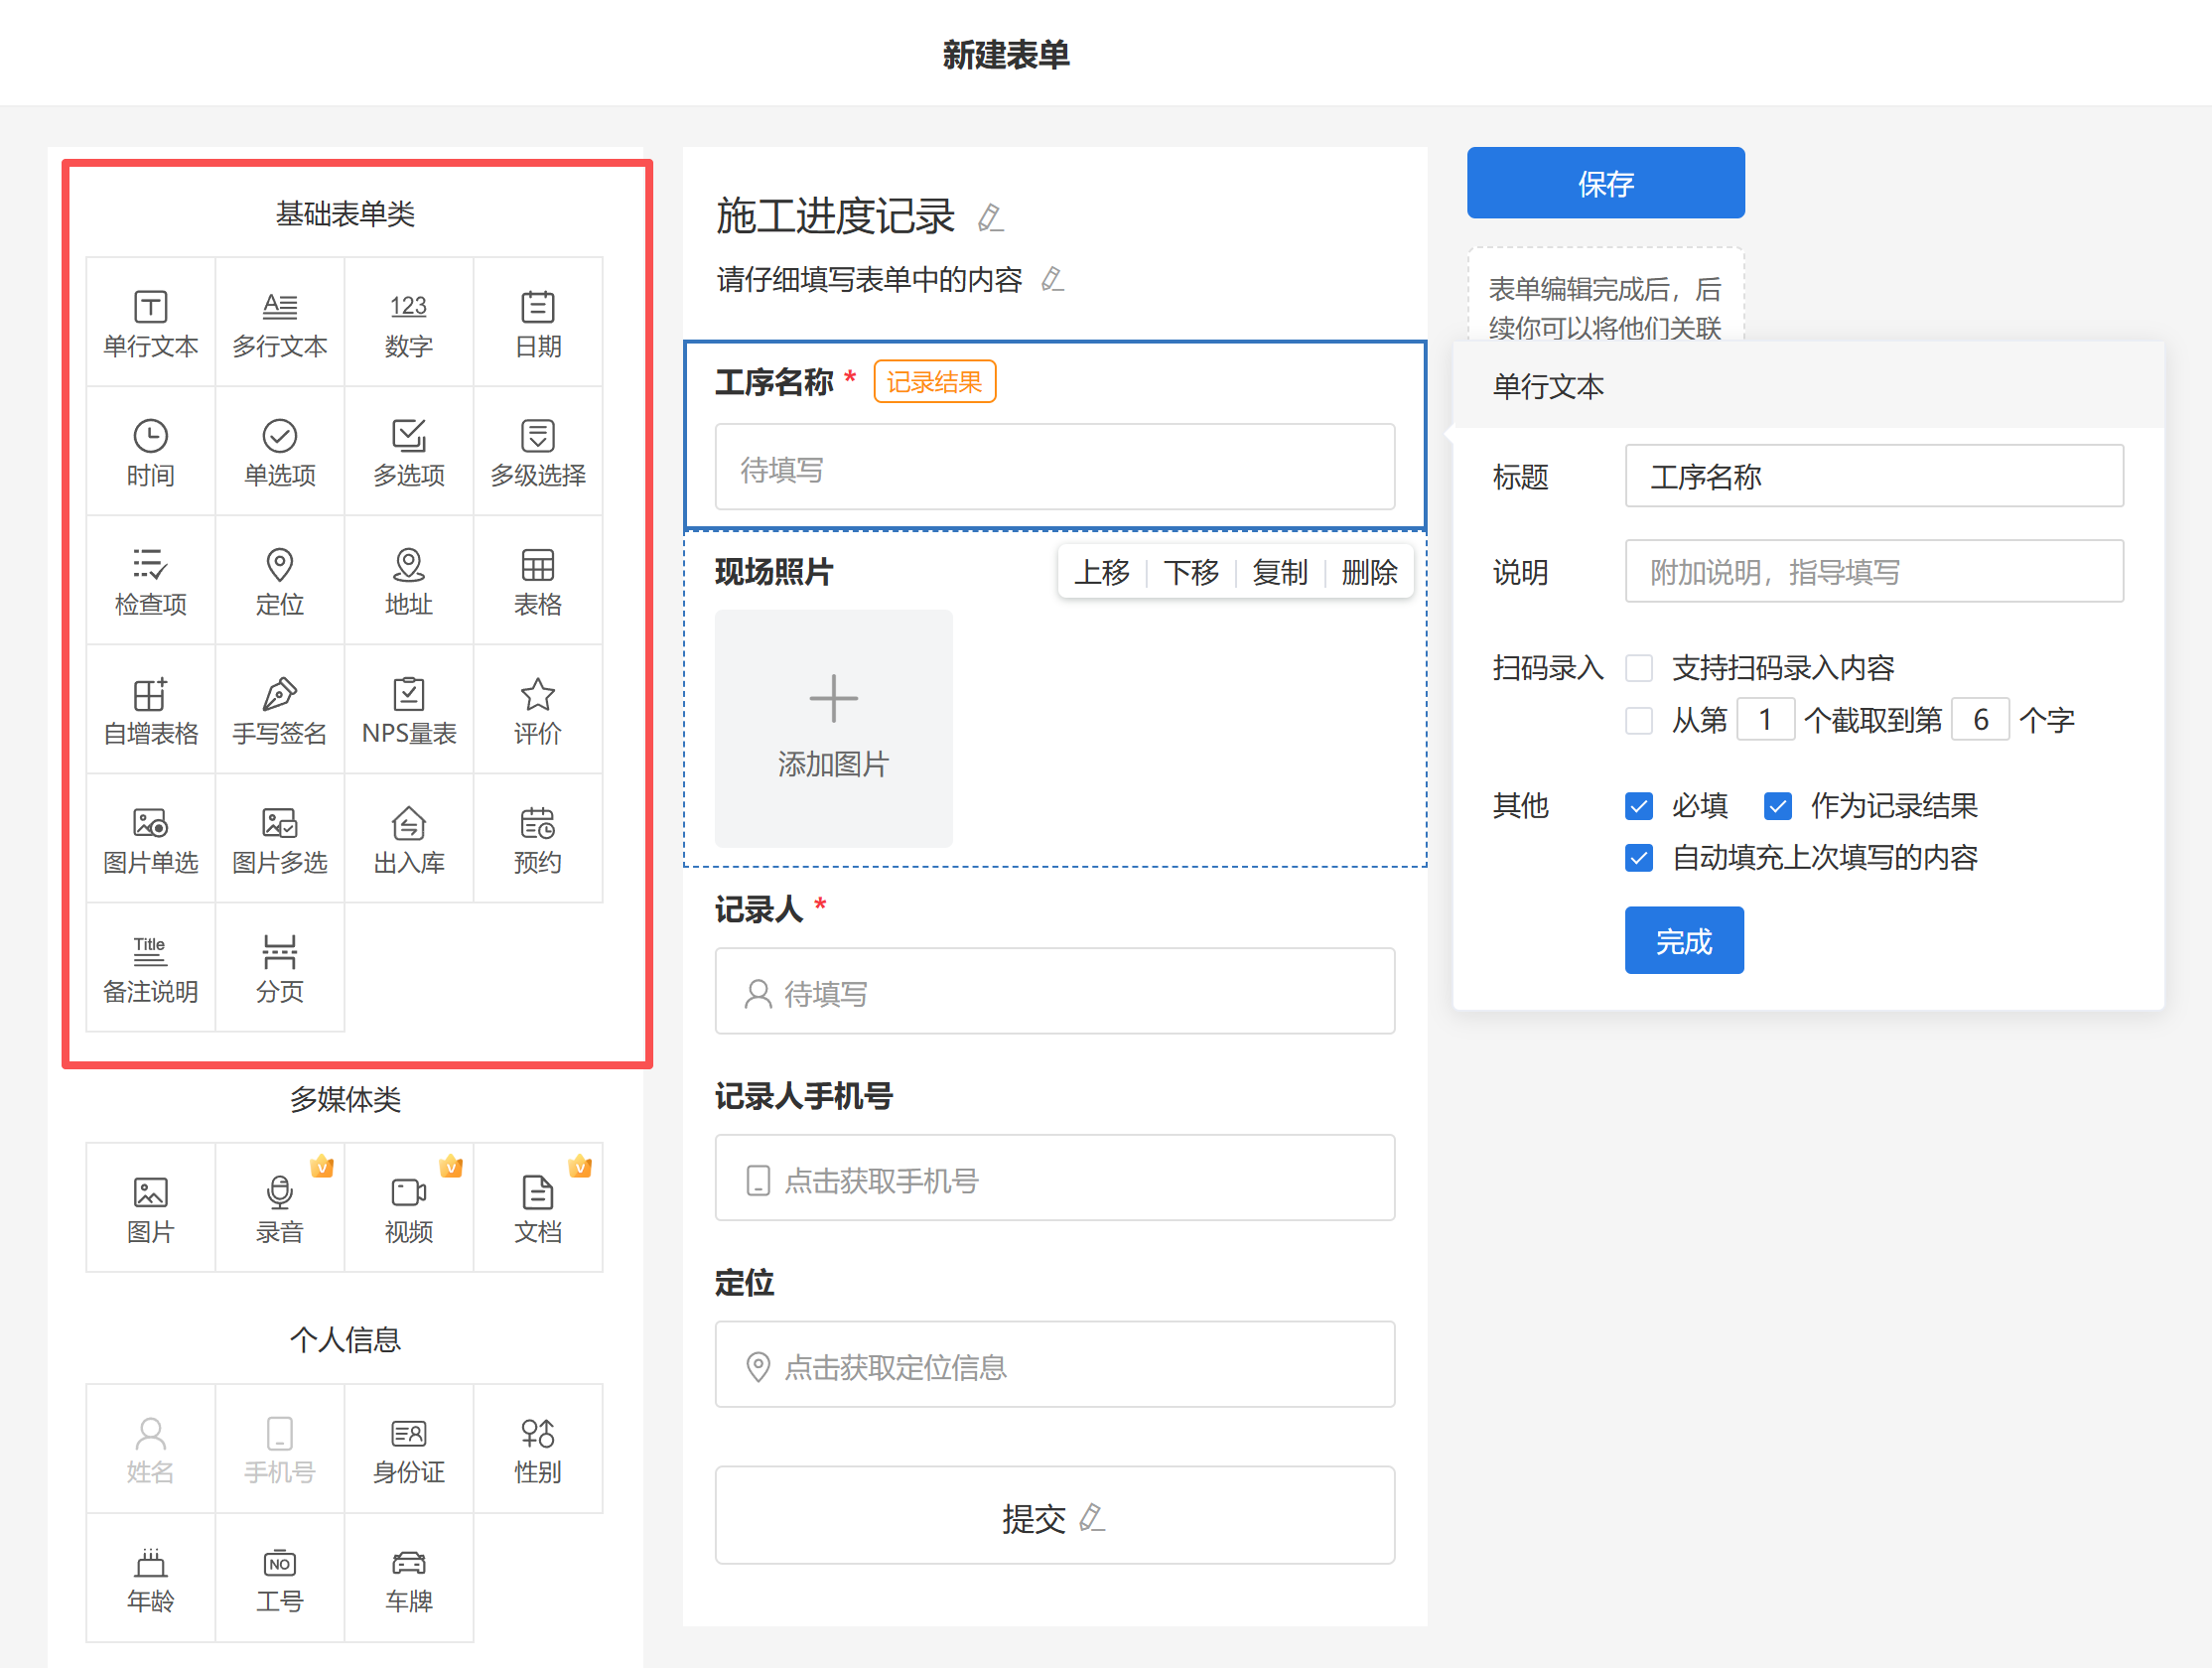2212x1668 pixels.
Task: Click 下移 to move field down
Action: tap(1190, 572)
